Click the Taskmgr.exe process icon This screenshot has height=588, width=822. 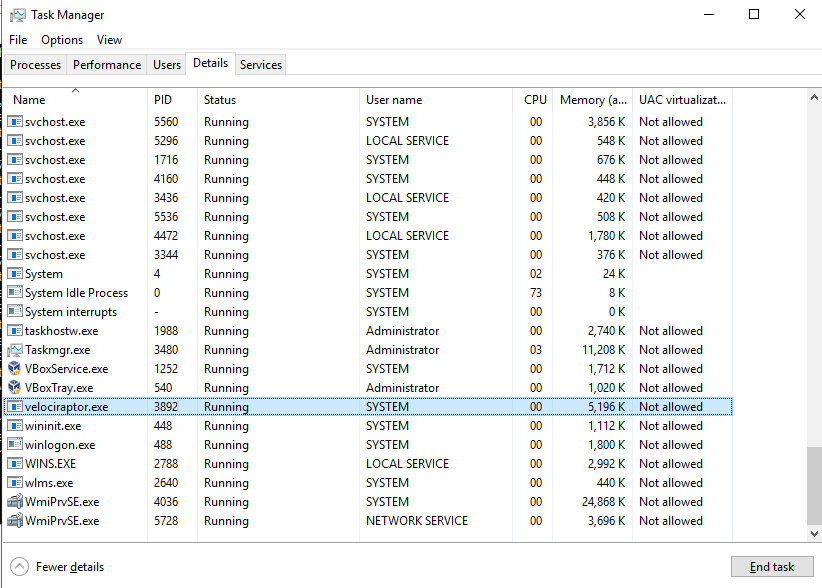[14, 349]
